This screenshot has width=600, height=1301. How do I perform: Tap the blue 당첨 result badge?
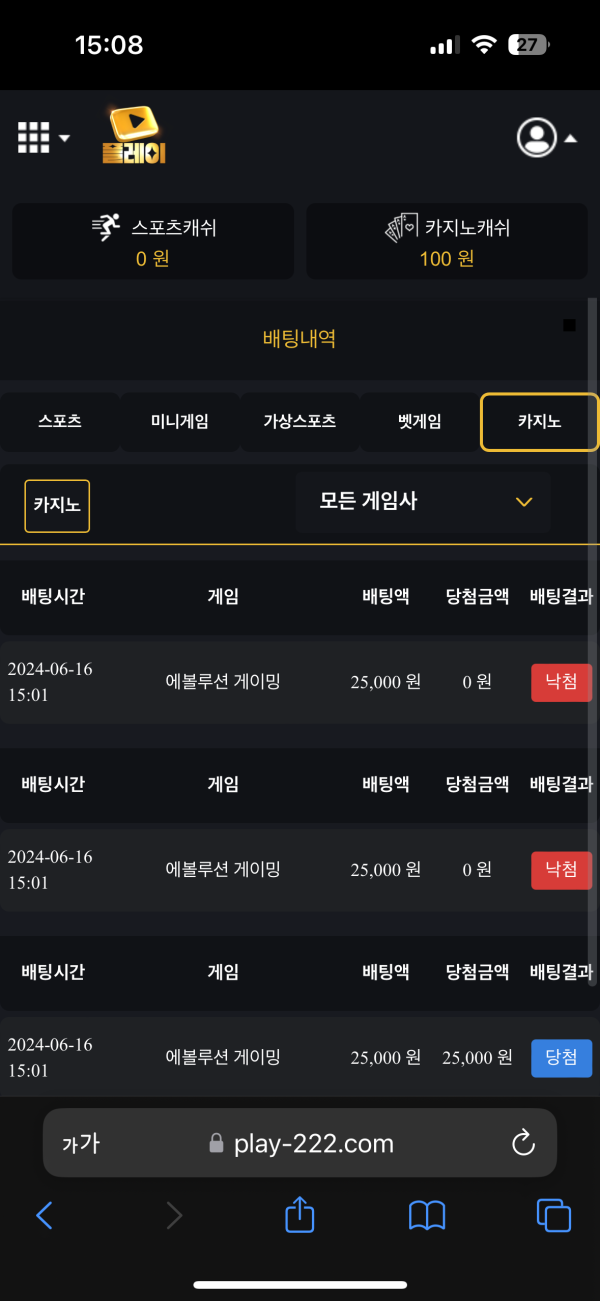pos(561,1058)
